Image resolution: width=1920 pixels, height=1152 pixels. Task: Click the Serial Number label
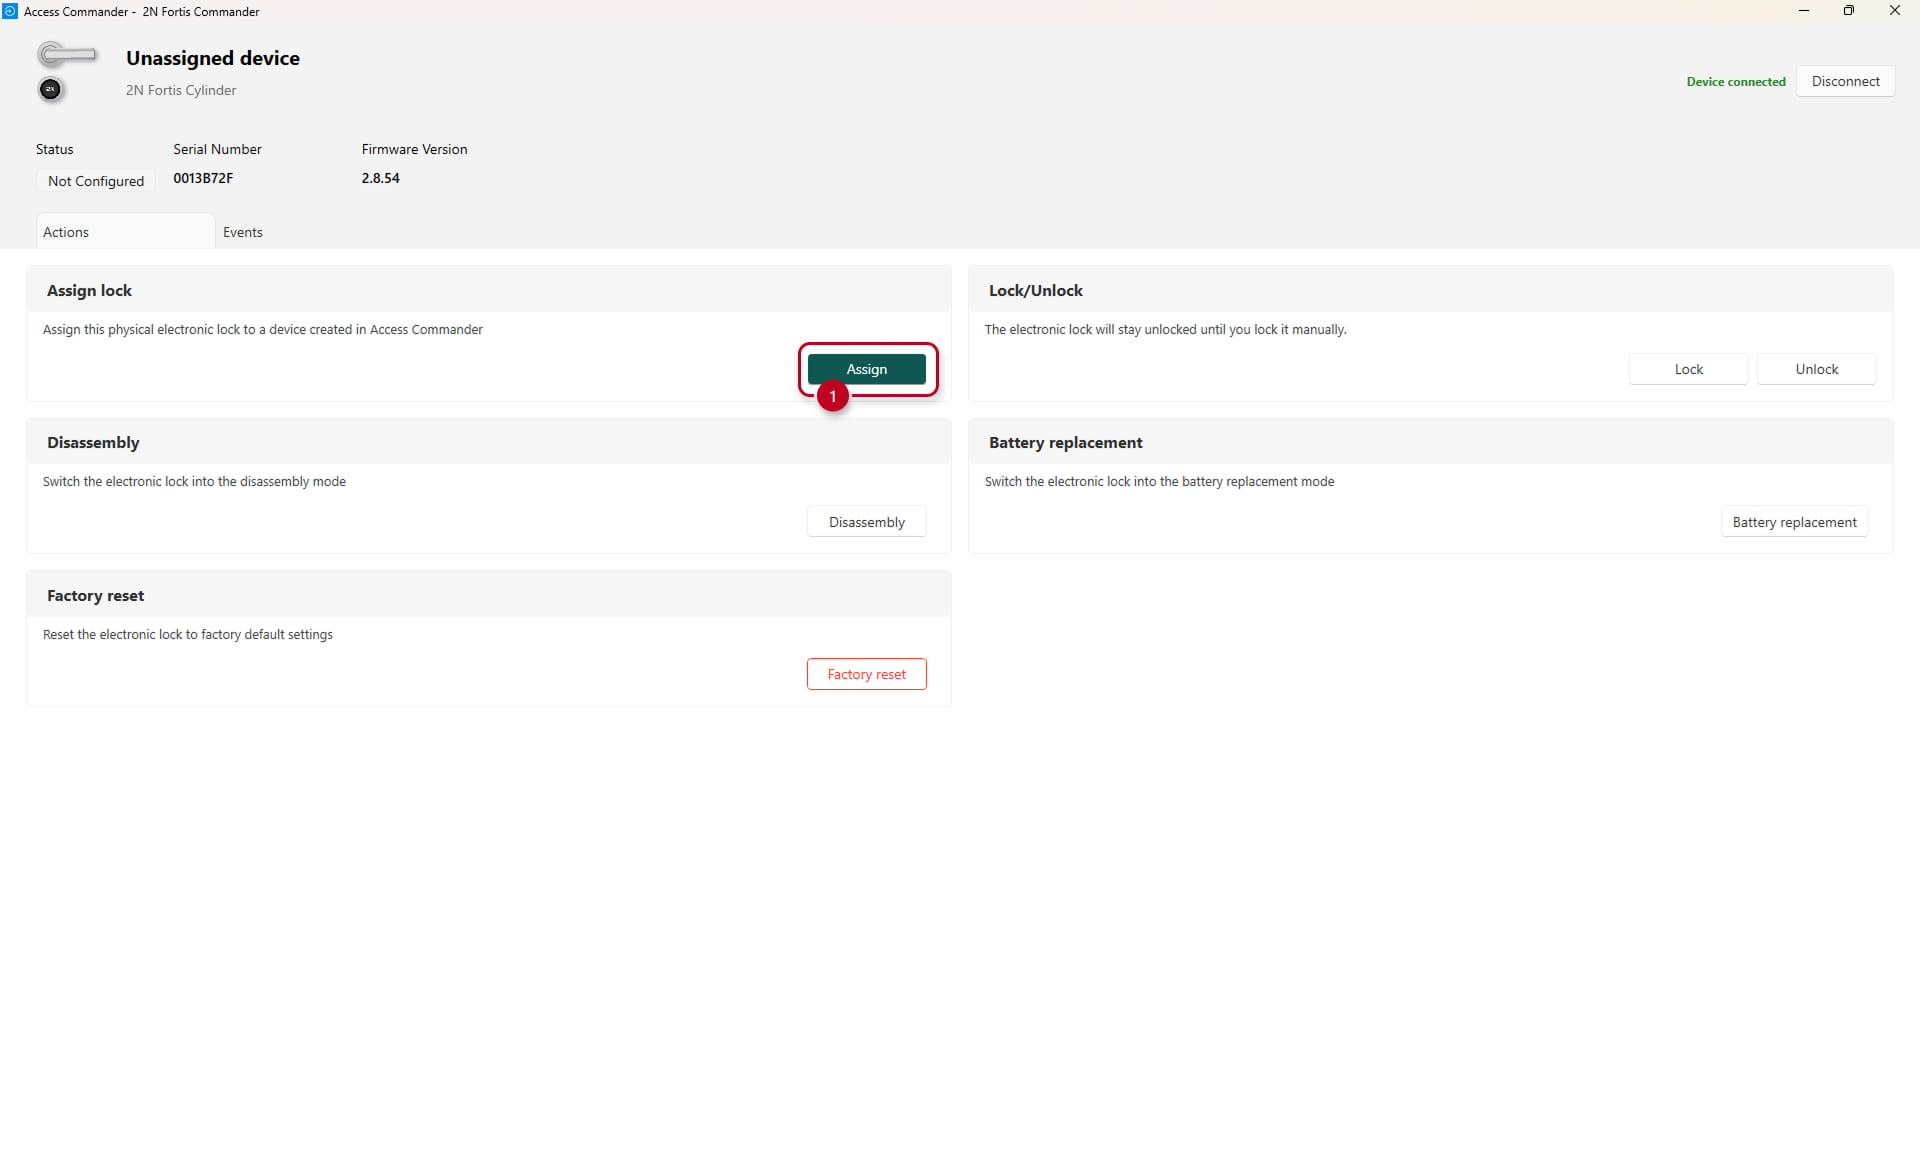[217, 149]
